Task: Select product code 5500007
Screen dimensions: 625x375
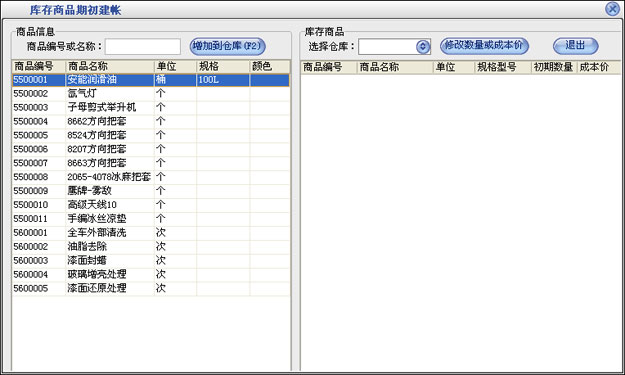Action: pyautogui.click(x=31, y=163)
